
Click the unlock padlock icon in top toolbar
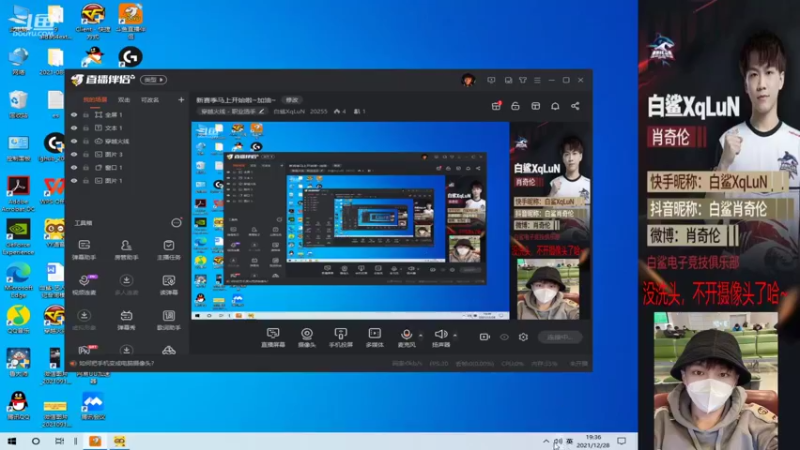click(x=515, y=106)
